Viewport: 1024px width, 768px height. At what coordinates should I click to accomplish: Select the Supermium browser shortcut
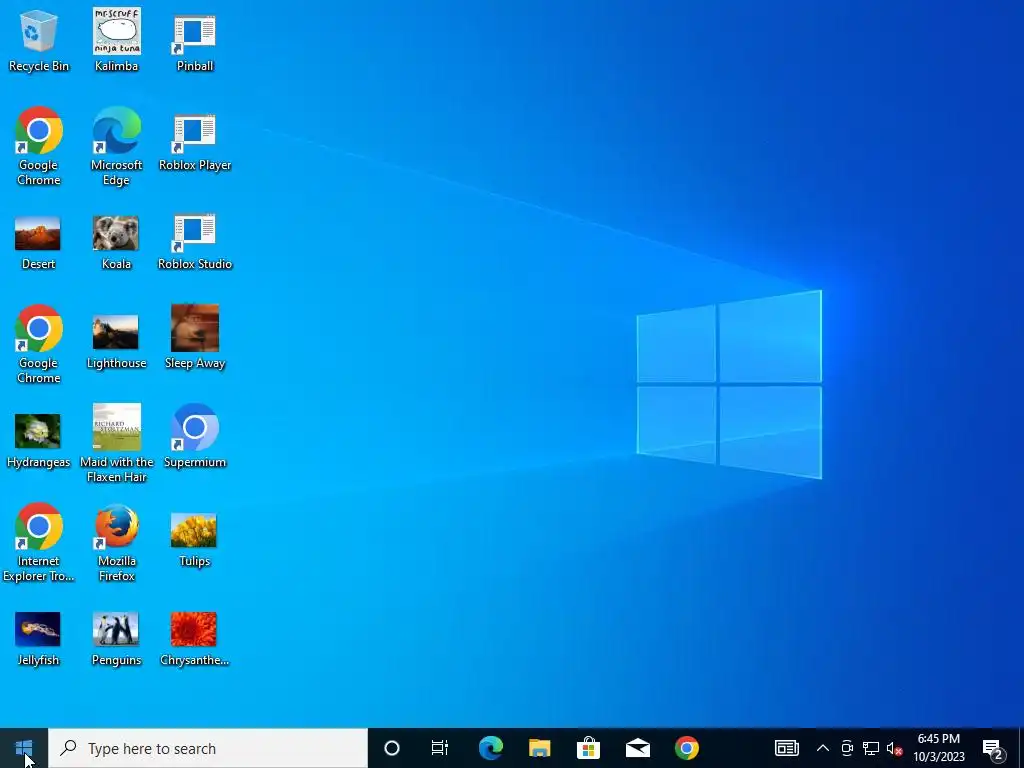point(195,436)
